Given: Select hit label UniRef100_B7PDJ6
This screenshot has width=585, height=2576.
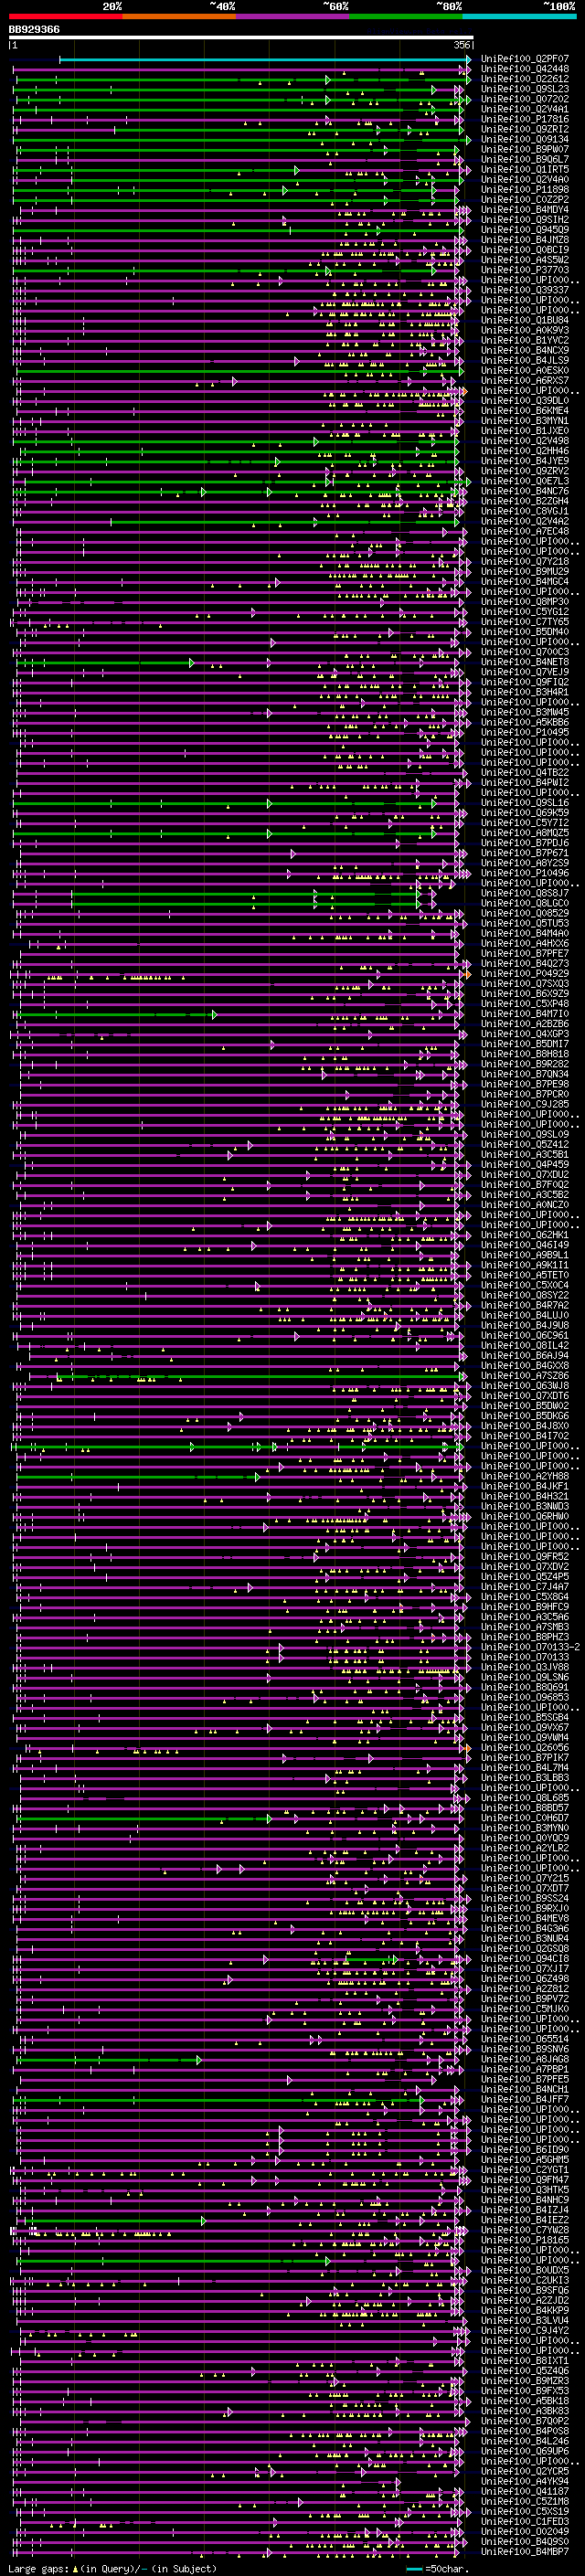Looking at the screenshot, I should coord(525,842).
